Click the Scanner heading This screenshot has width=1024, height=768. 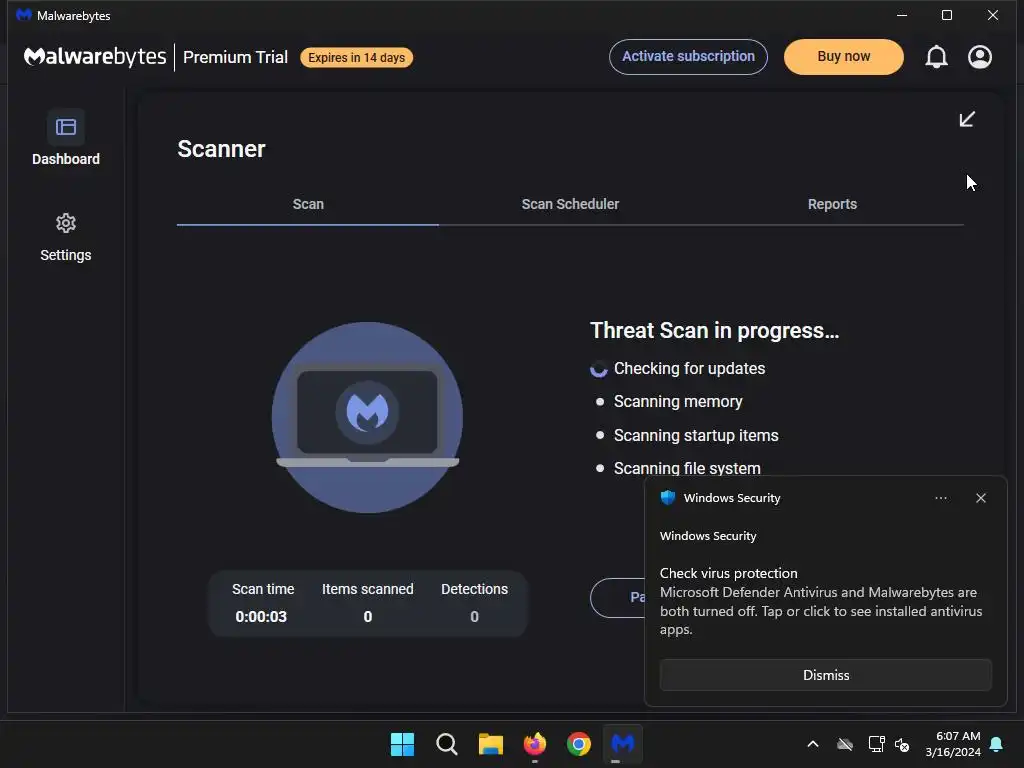tap(221, 149)
